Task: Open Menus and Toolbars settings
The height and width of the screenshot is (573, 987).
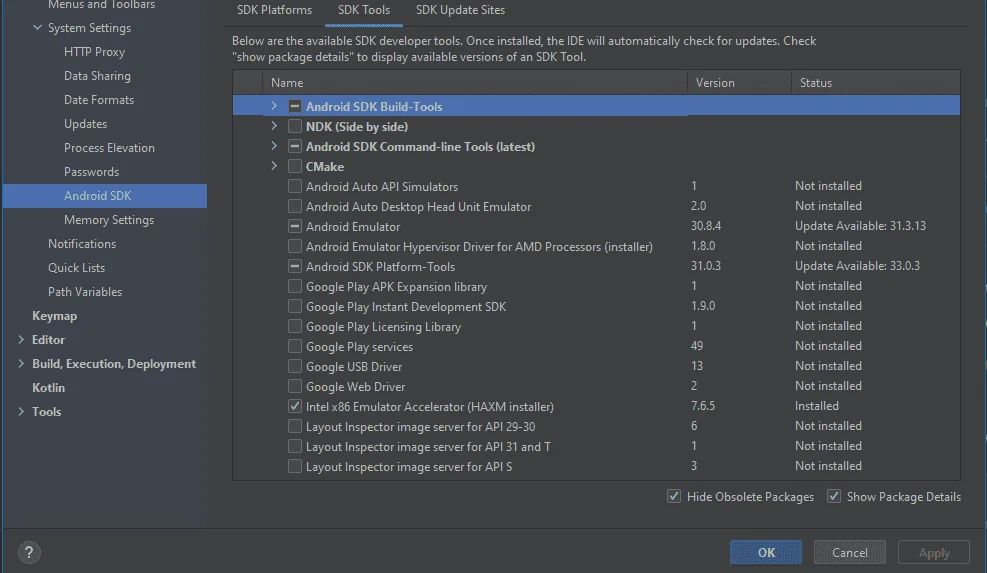Action: (101, 4)
